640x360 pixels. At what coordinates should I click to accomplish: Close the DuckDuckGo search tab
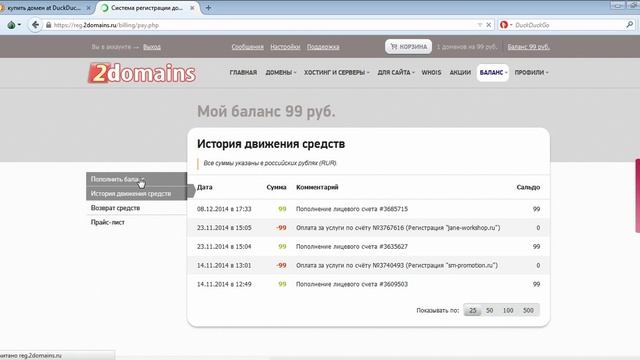tap(89, 8)
